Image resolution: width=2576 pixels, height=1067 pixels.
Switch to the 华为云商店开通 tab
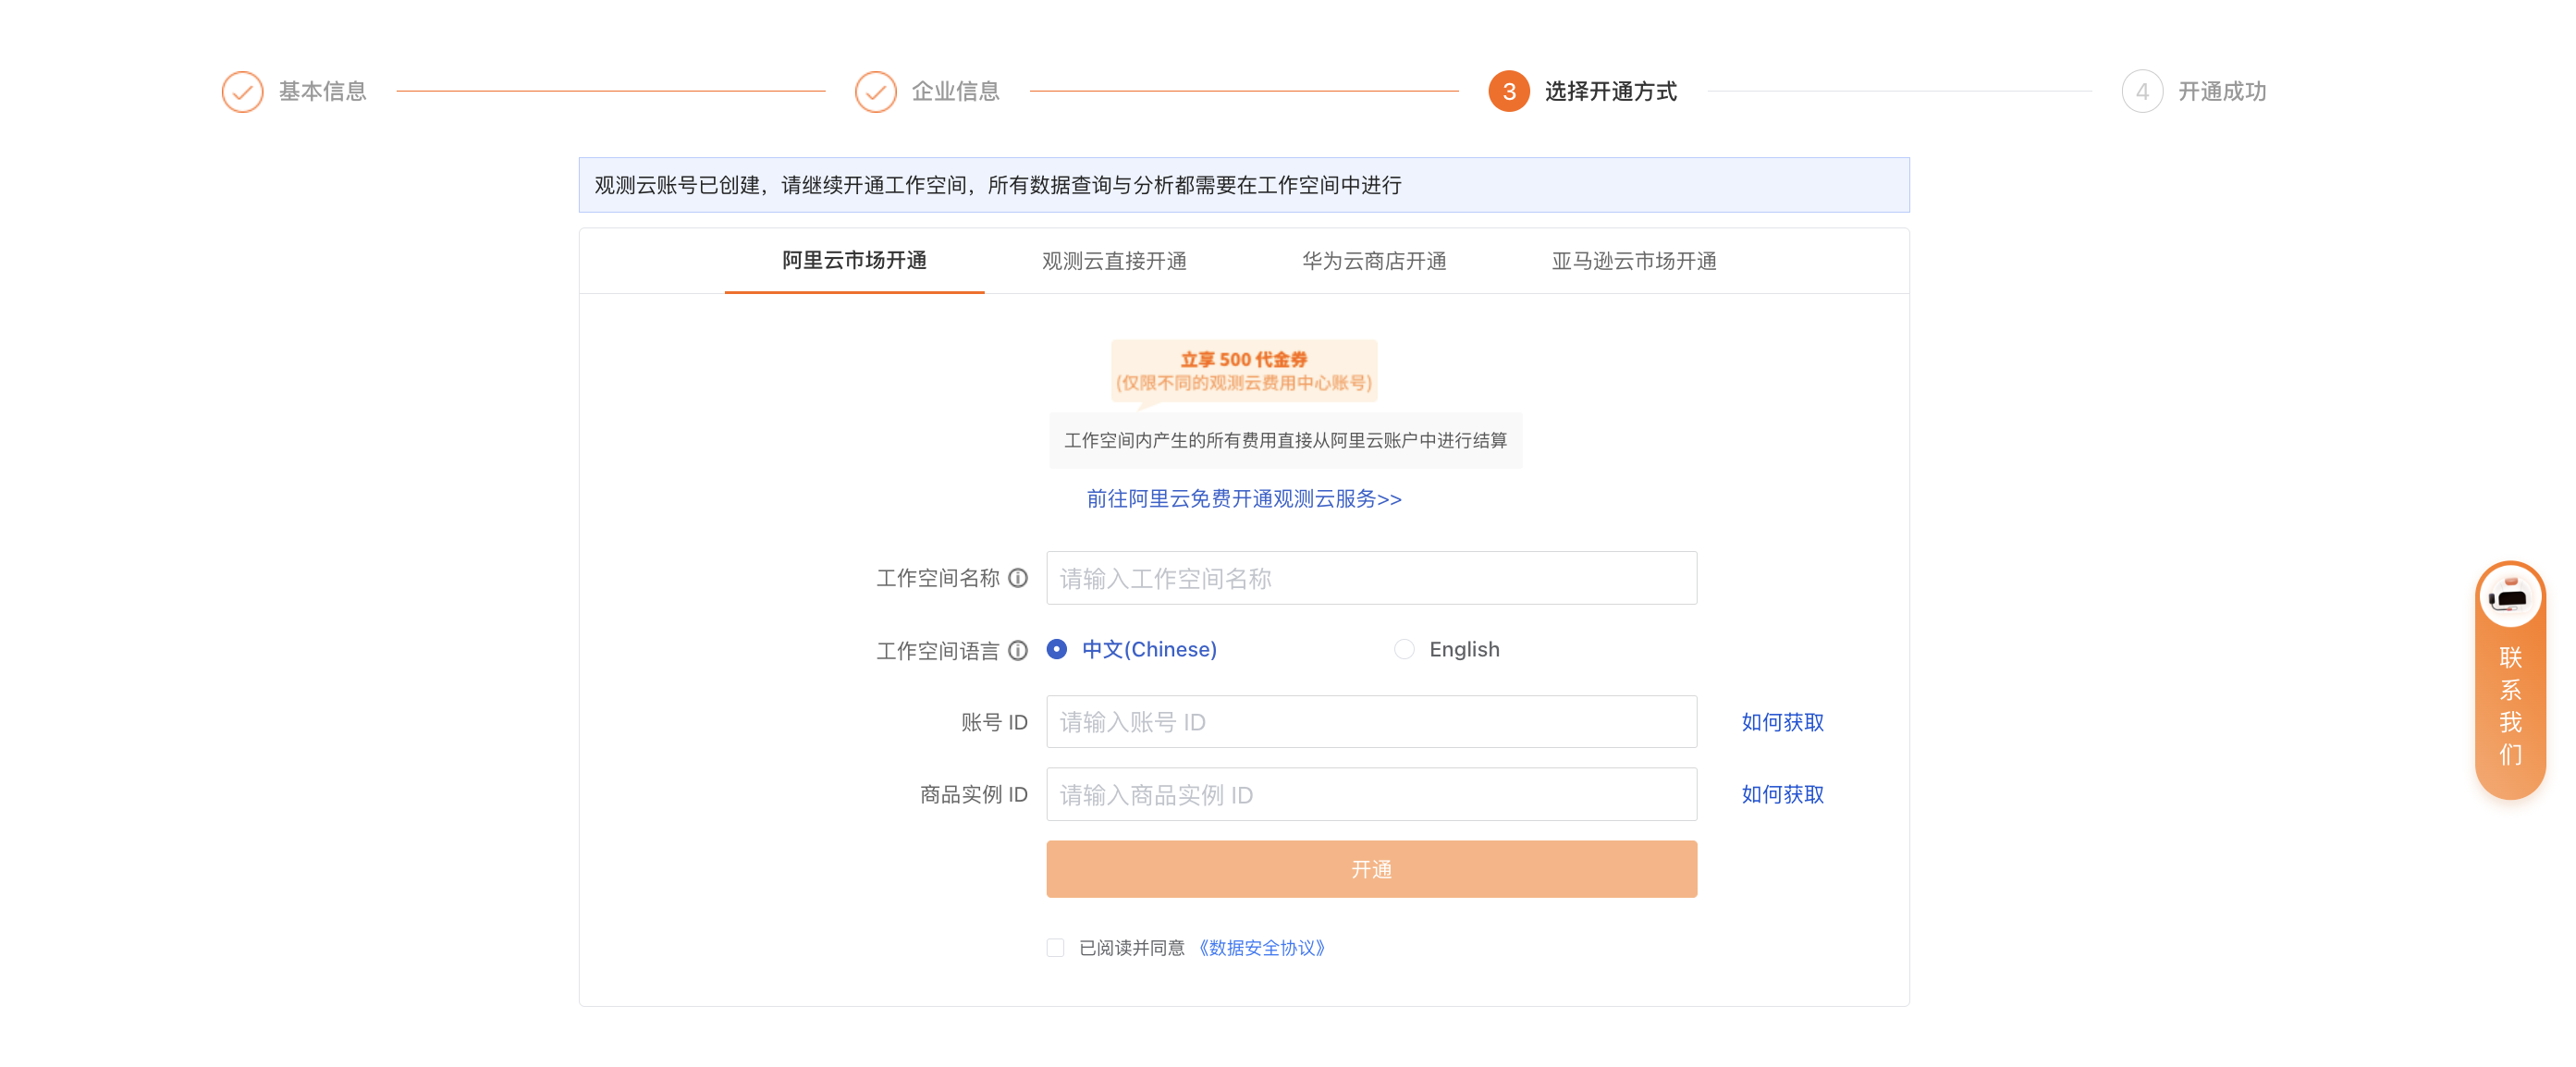(1374, 261)
